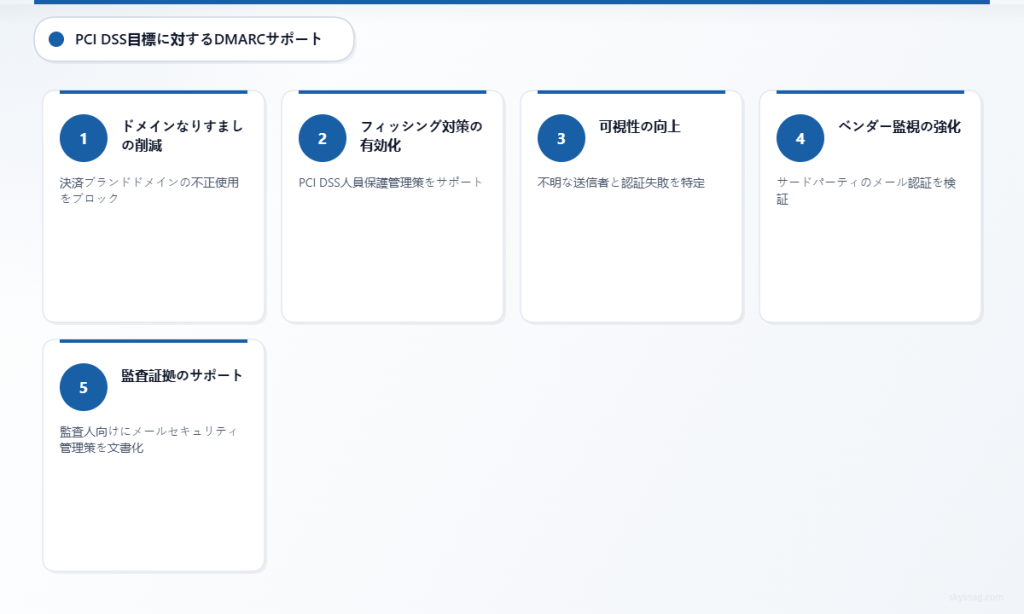Screen dimensions: 1024x614
Task: Select the header 'PCI DSS目標に対するDMARCサポート'
Action: pos(199,39)
